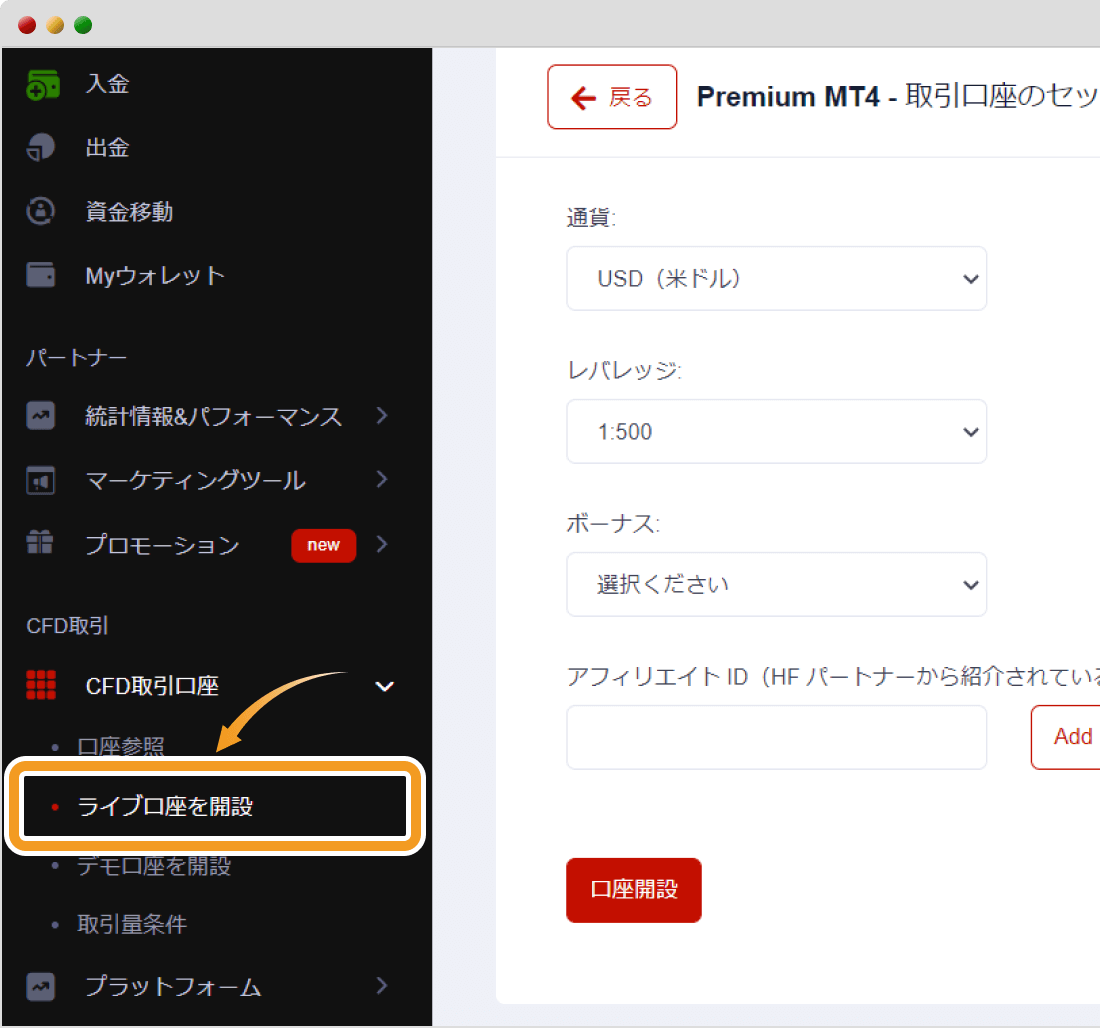Click the 統計情報&パフォーマンス chart icon

[41, 415]
